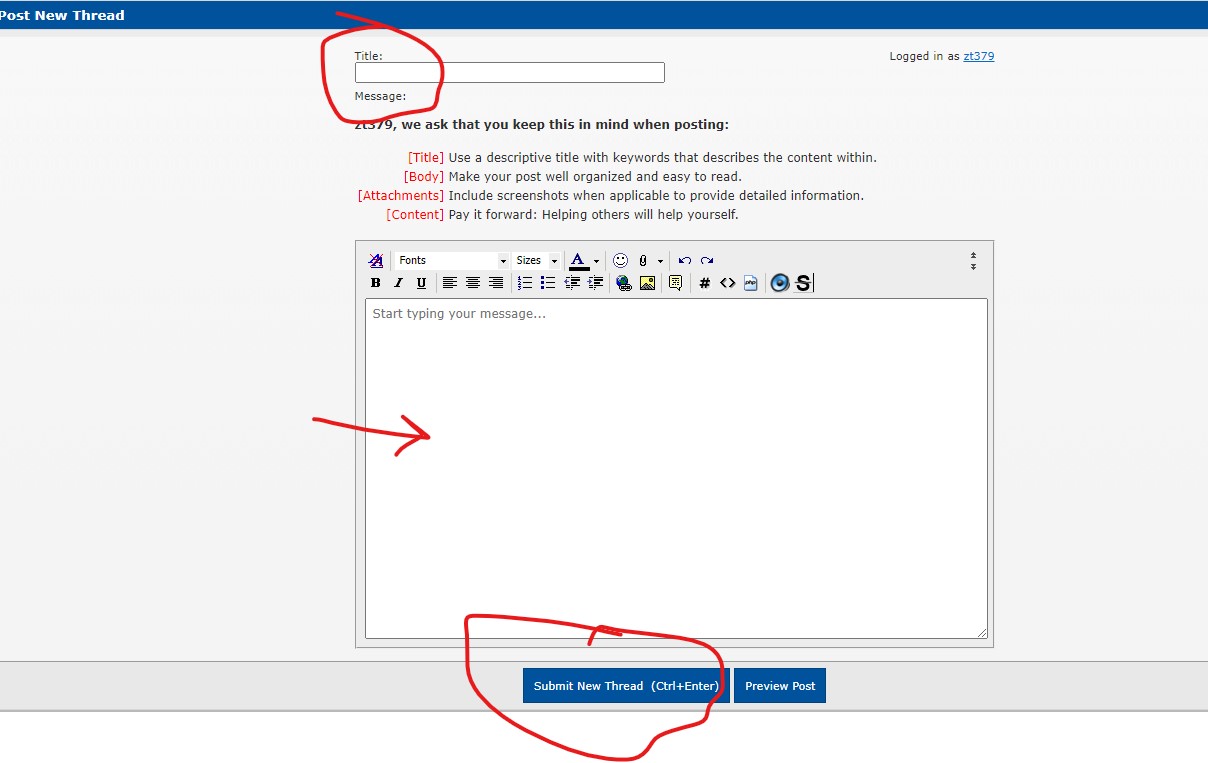The image size is (1208, 763).
Task: Click the insert link globe icon
Action: 624,283
